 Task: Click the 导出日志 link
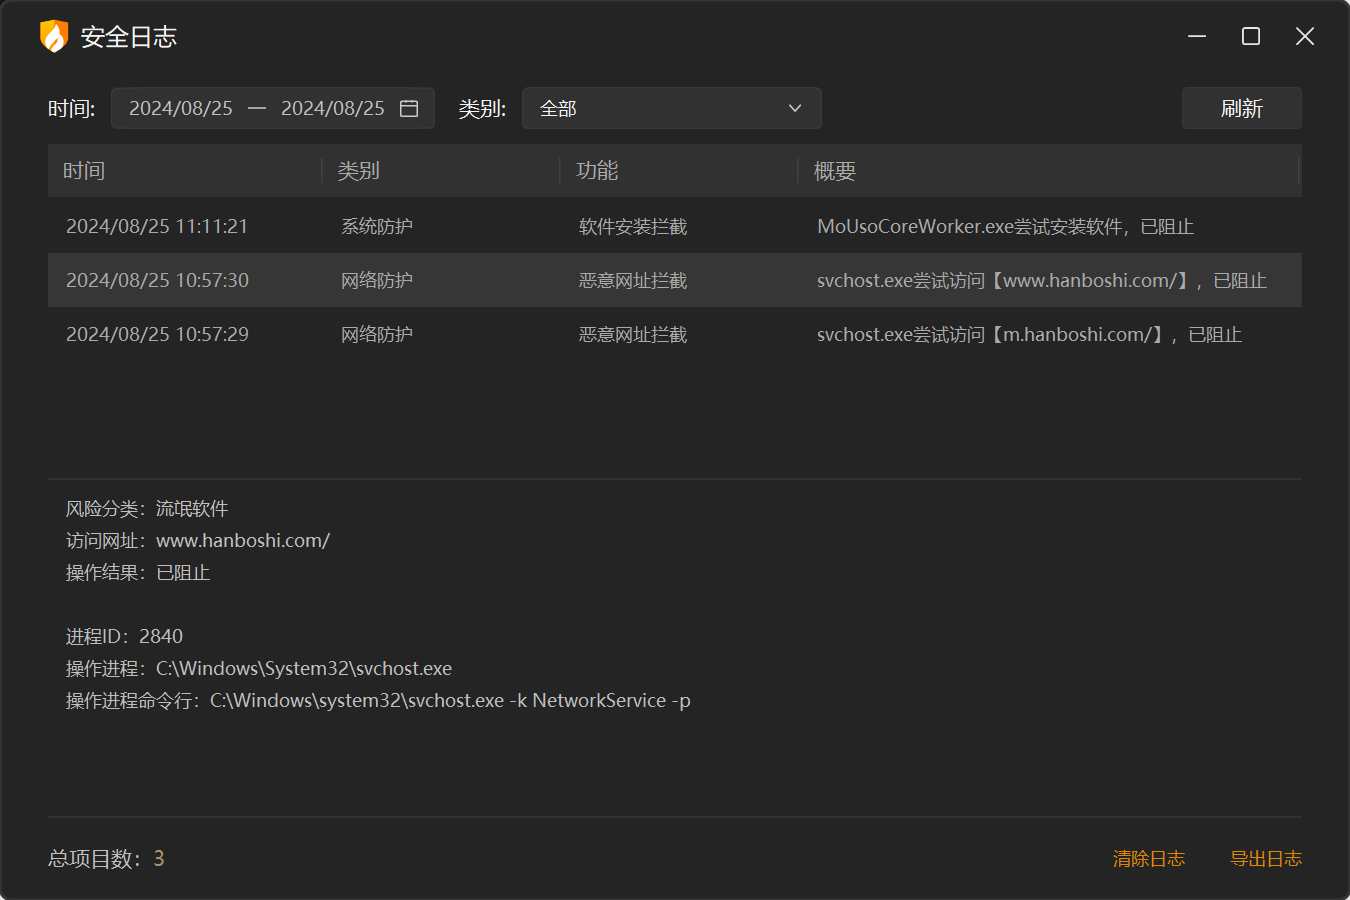1266,858
